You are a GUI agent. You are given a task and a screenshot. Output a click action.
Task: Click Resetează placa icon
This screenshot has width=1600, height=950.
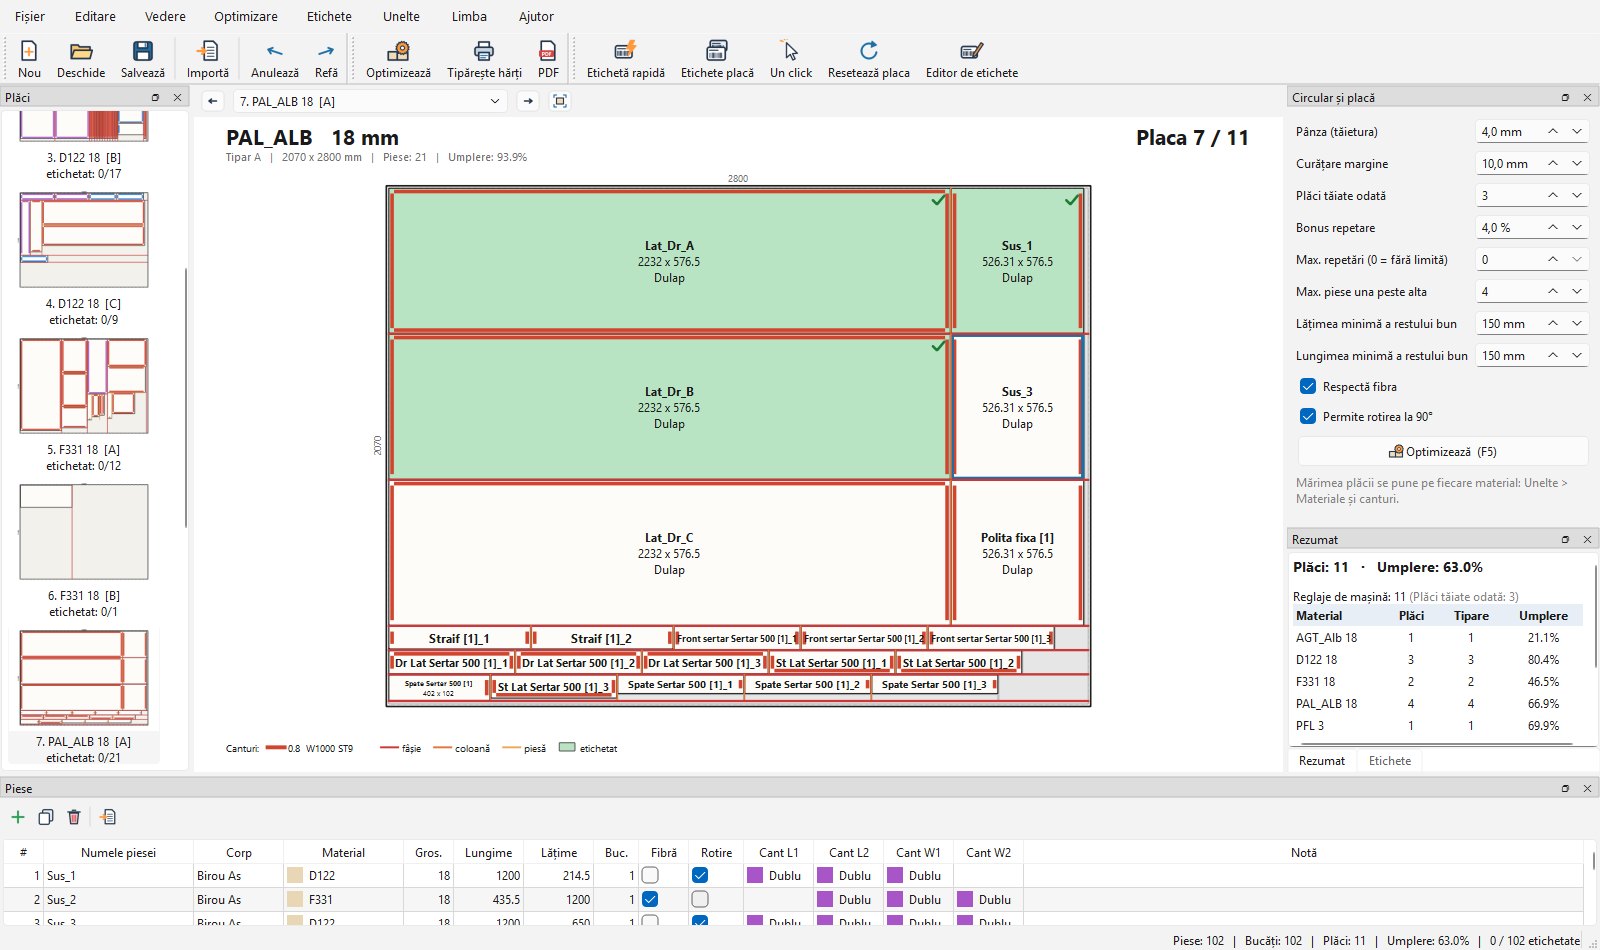tap(869, 51)
